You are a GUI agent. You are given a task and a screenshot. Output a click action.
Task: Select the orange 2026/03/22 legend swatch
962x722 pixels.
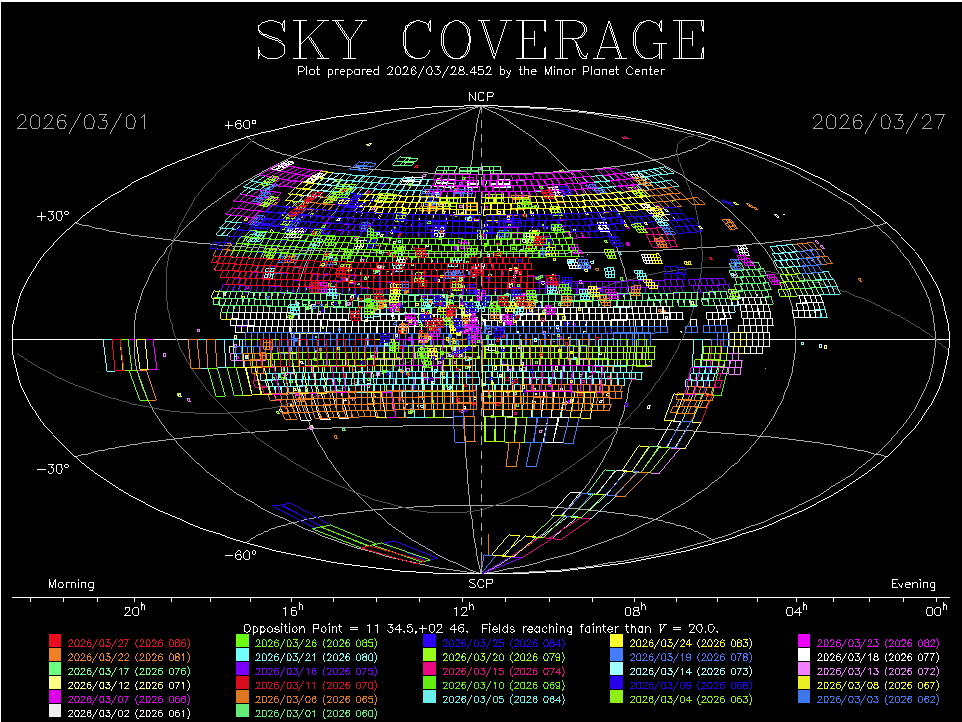[56, 656]
